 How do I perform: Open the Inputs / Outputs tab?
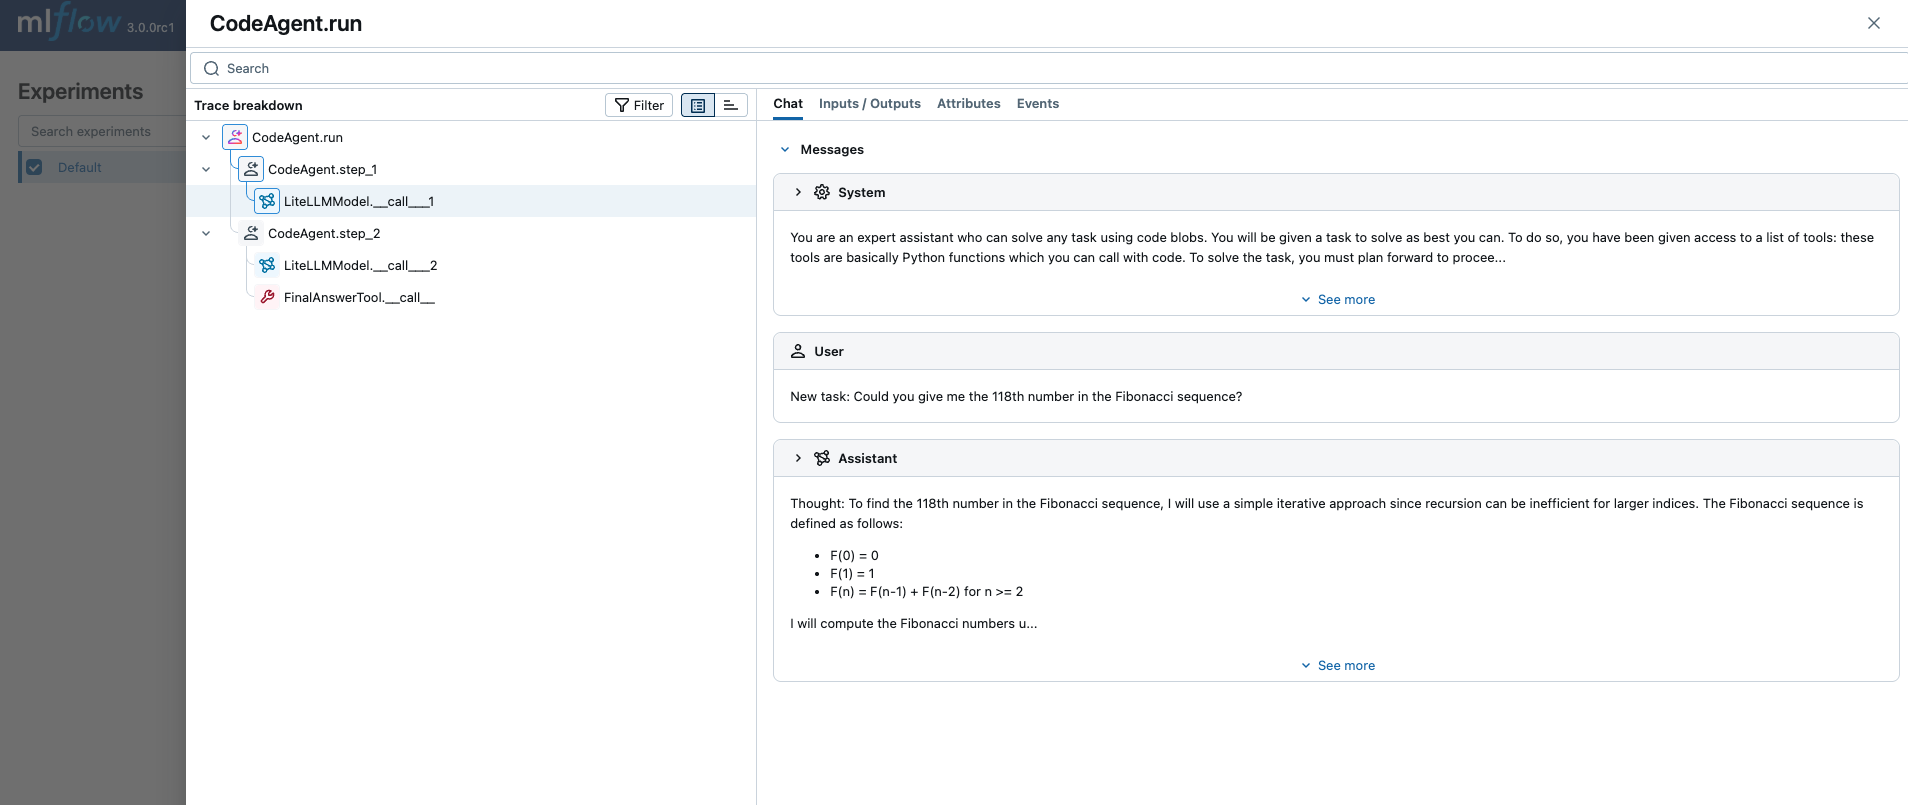click(x=869, y=104)
